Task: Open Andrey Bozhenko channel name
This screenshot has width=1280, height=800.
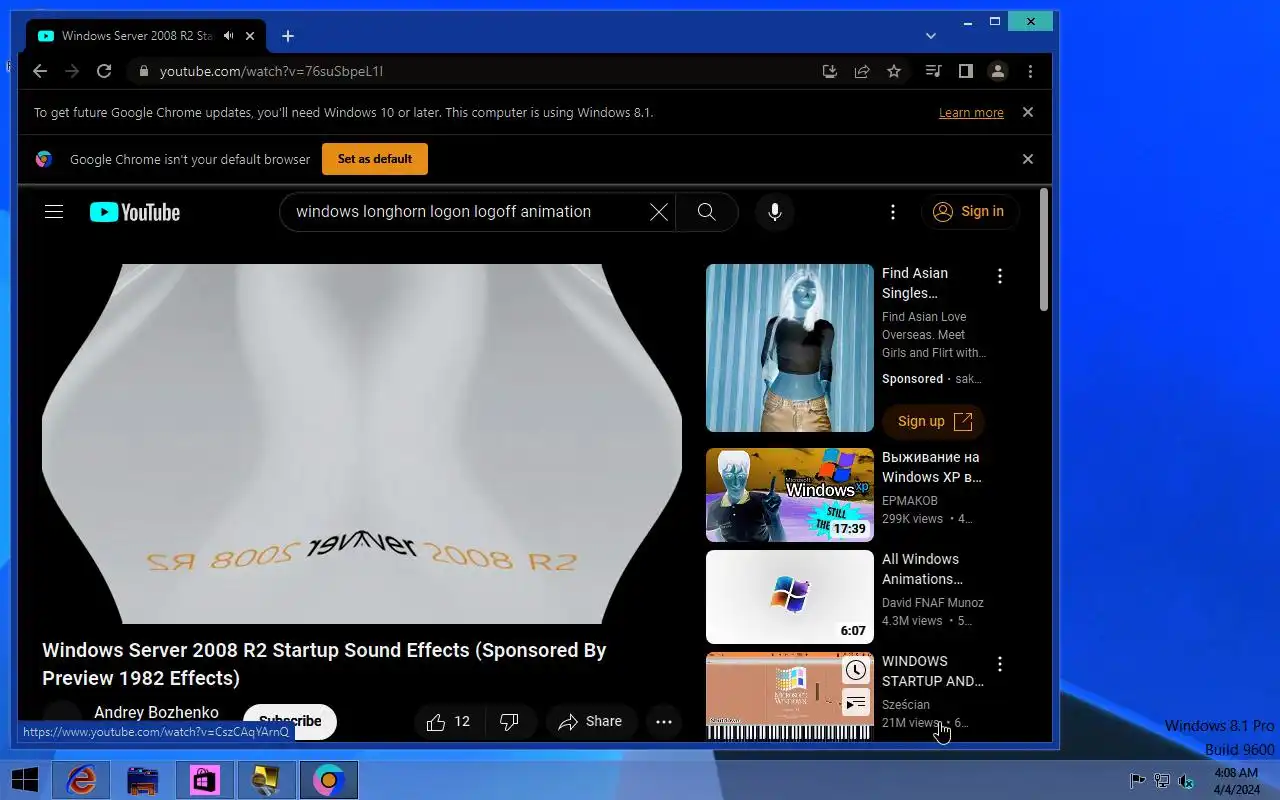Action: click(x=156, y=713)
